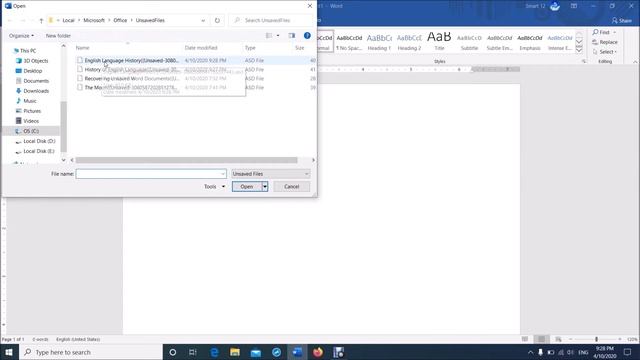The width and height of the screenshot is (640, 360).
Task: Expand the Open button split arrow
Action: point(265,187)
